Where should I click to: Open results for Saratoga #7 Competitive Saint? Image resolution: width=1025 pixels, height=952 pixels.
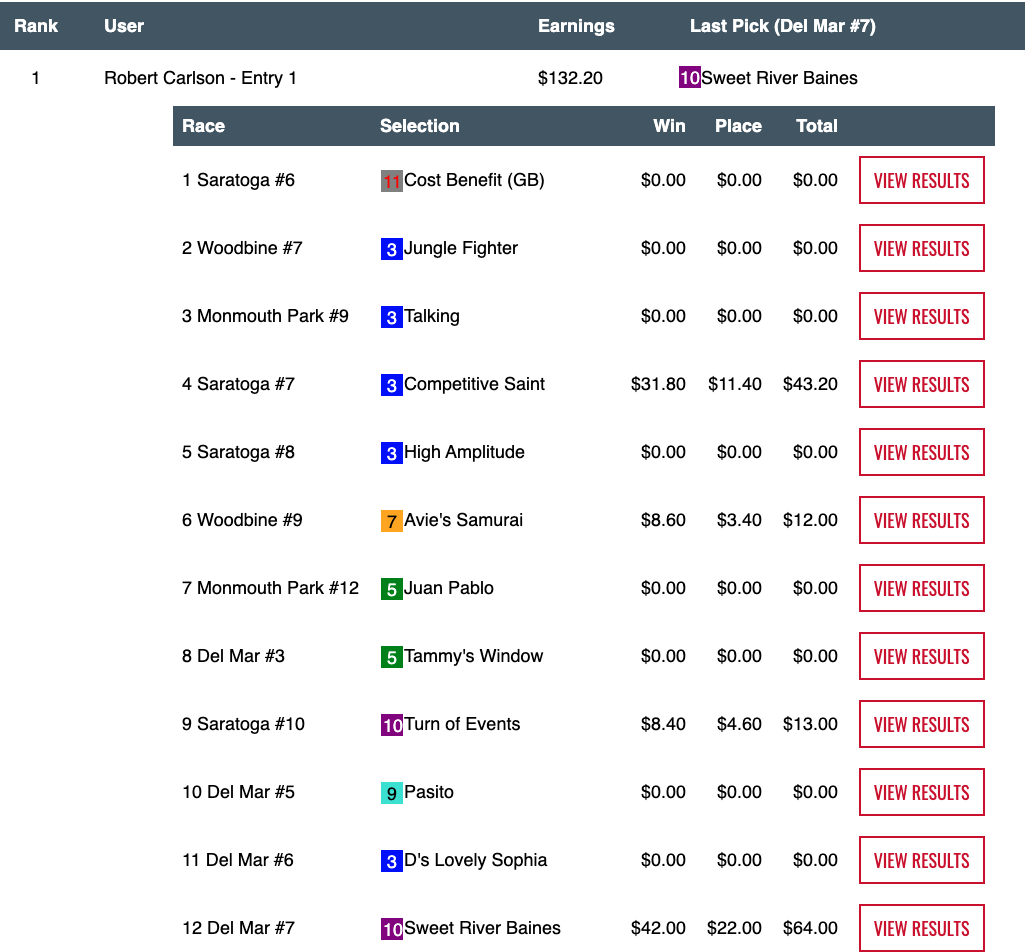pyautogui.click(x=921, y=385)
